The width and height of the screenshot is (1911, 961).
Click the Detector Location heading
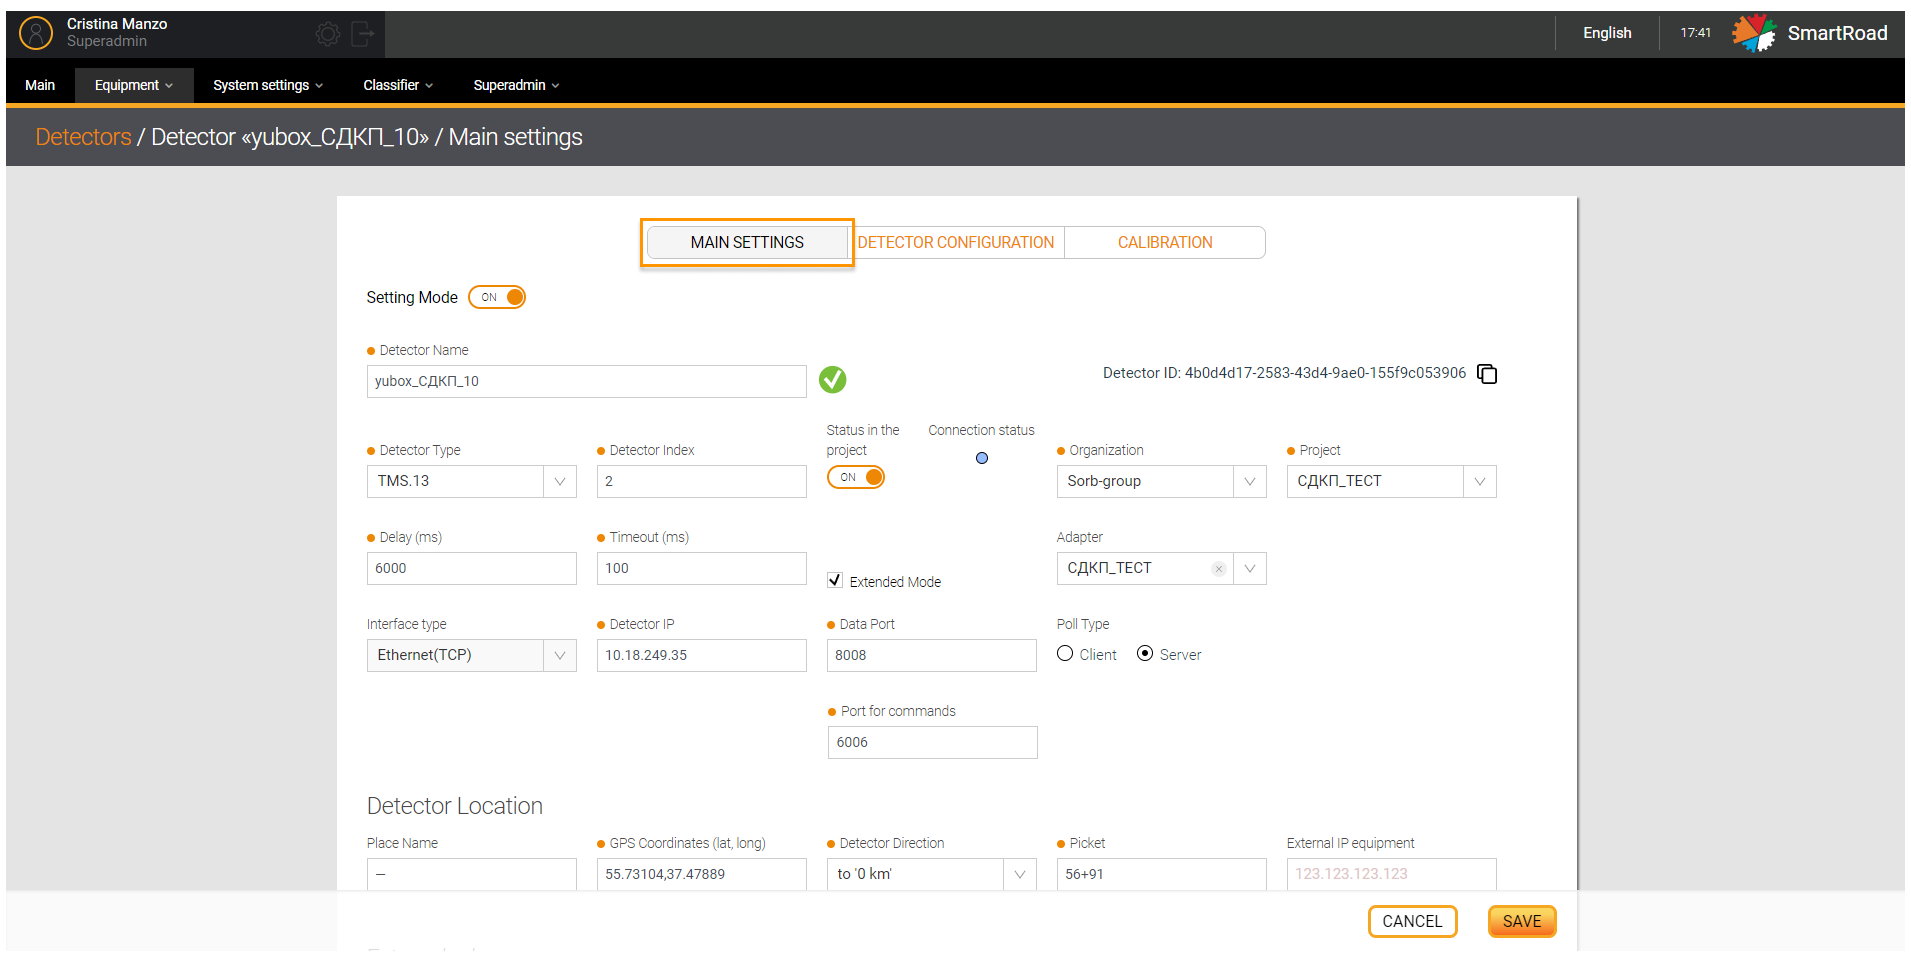(x=455, y=806)
